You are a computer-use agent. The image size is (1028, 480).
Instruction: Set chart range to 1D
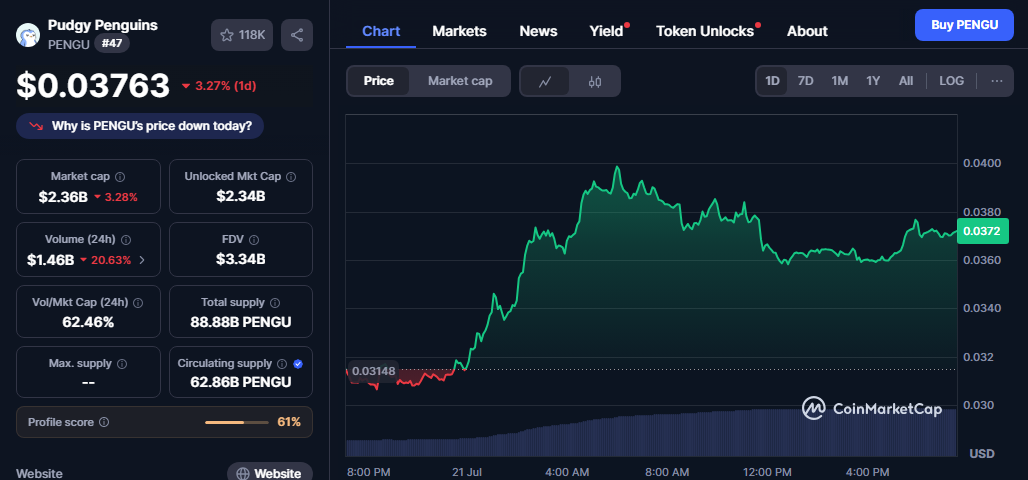tap(772, 81)
